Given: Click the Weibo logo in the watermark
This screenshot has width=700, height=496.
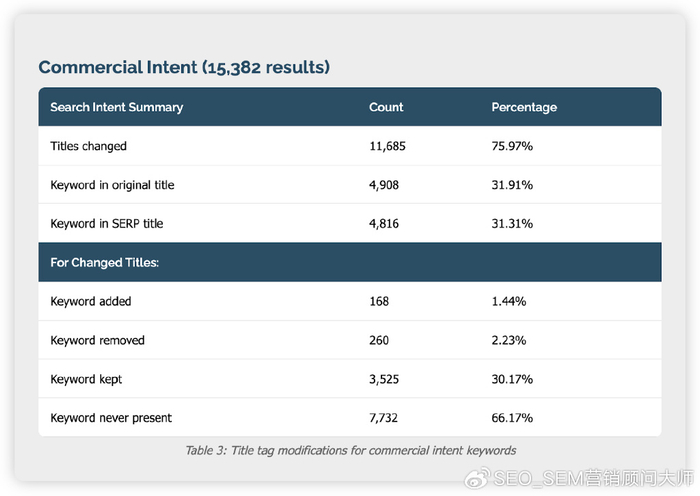Looking at the screenshot, I should (x=477, y=480).
